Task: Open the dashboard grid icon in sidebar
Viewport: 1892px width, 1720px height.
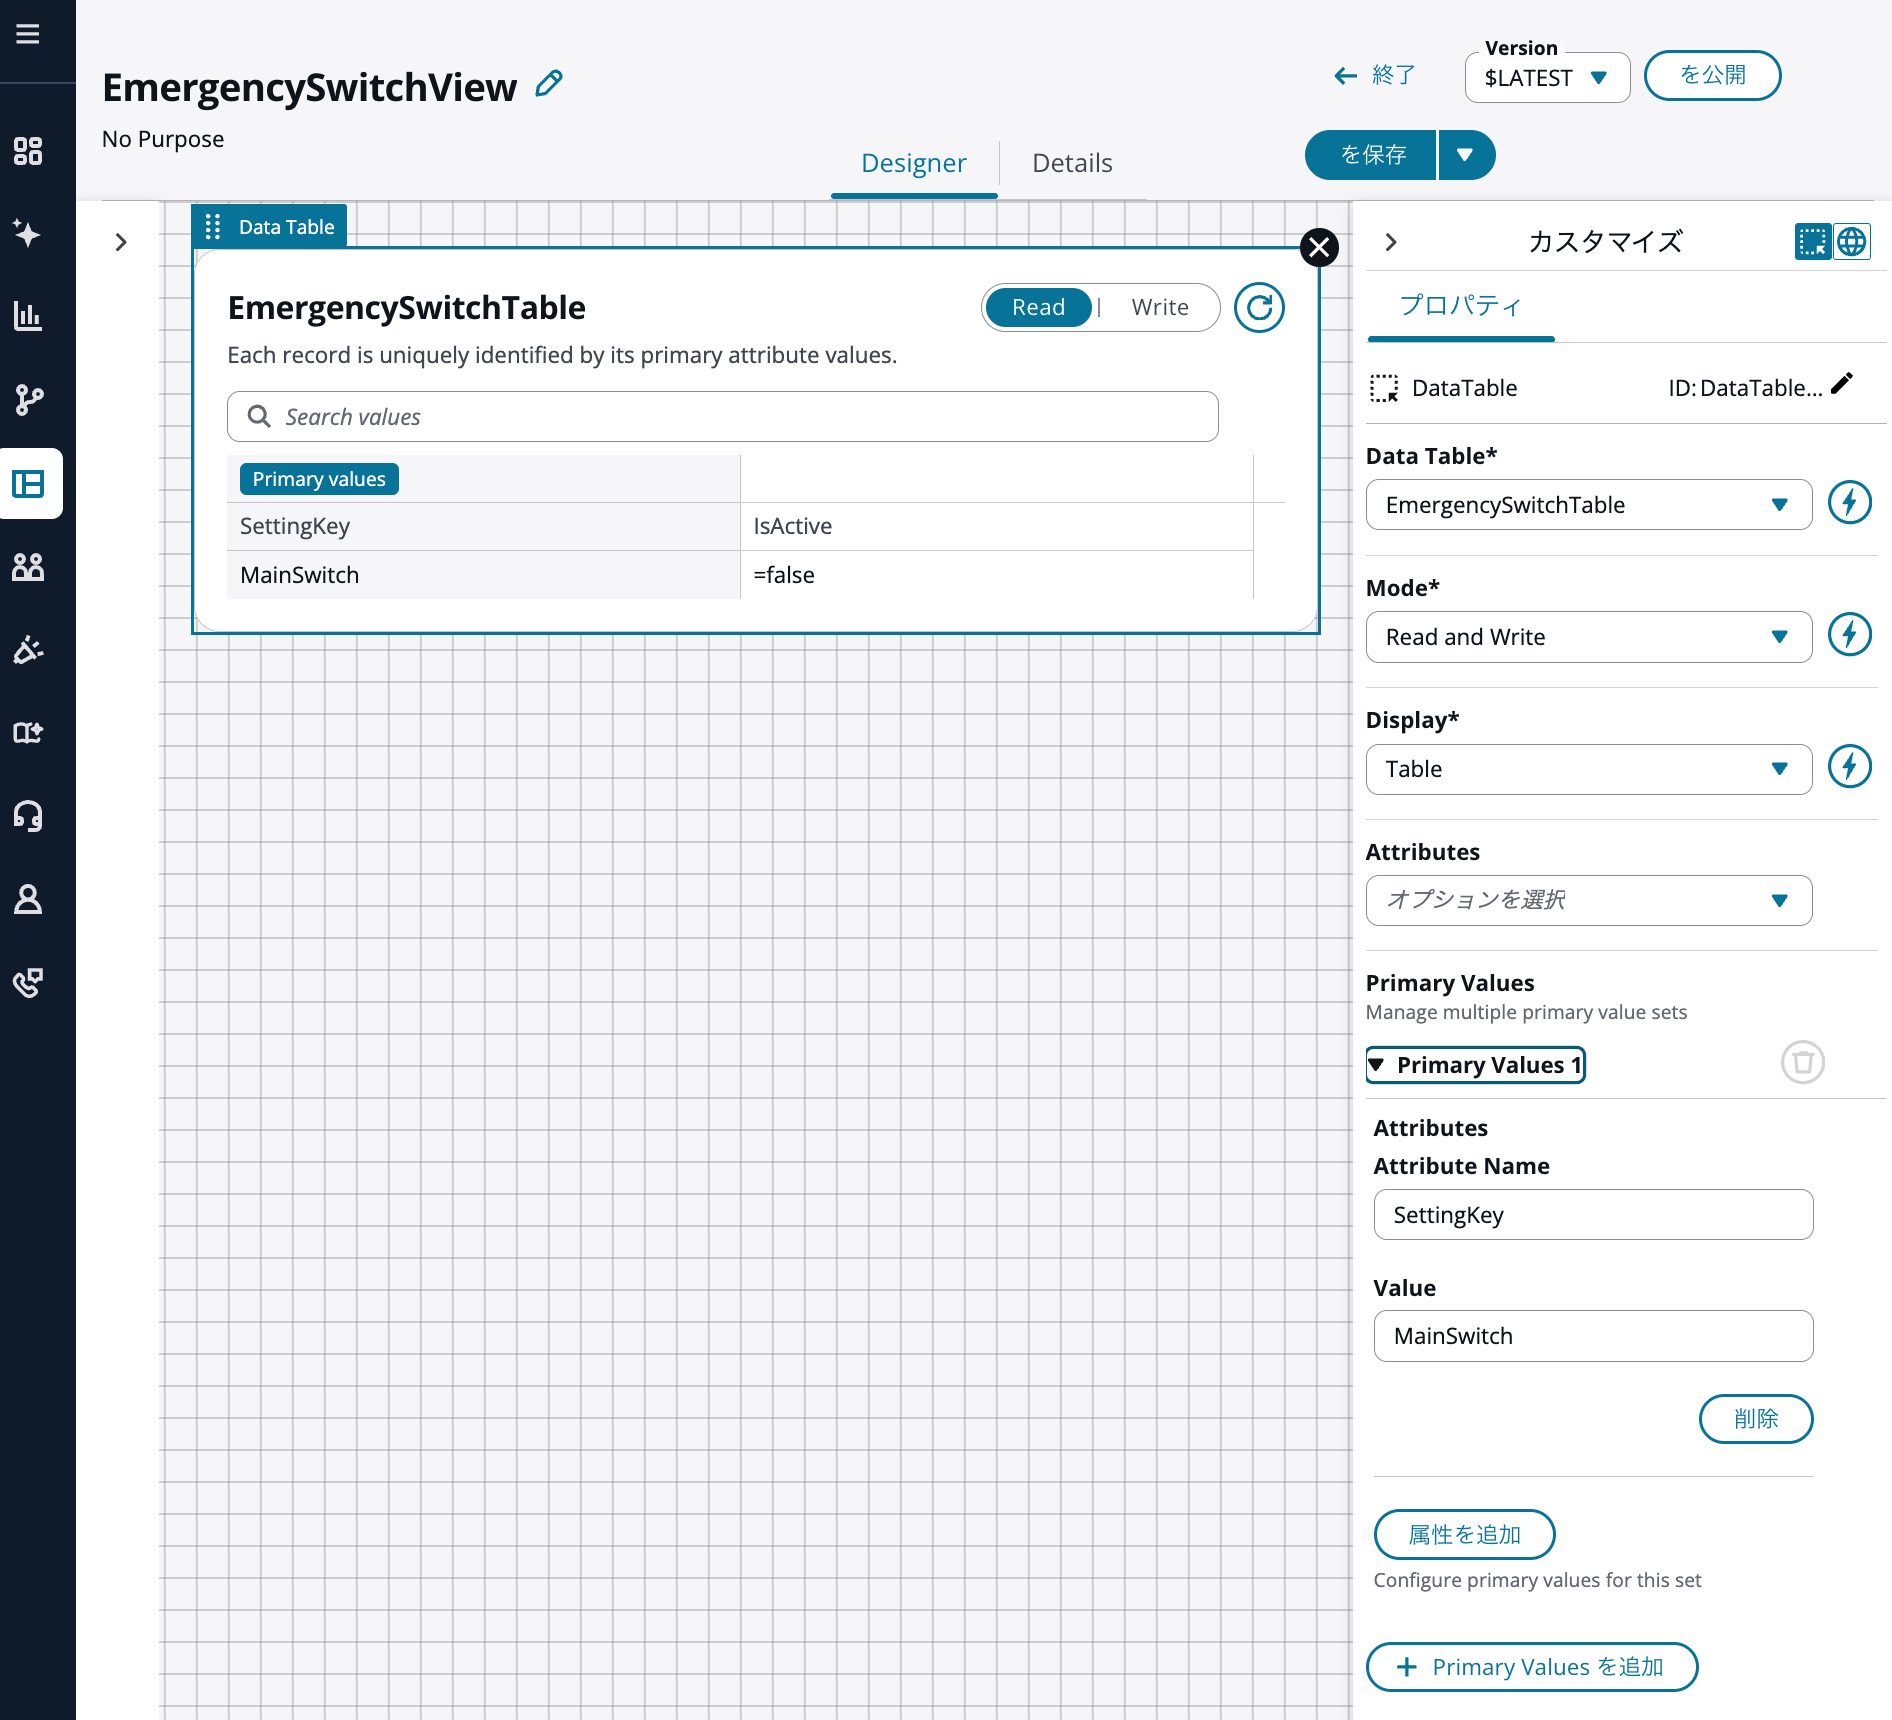Action: coord(28,151)
